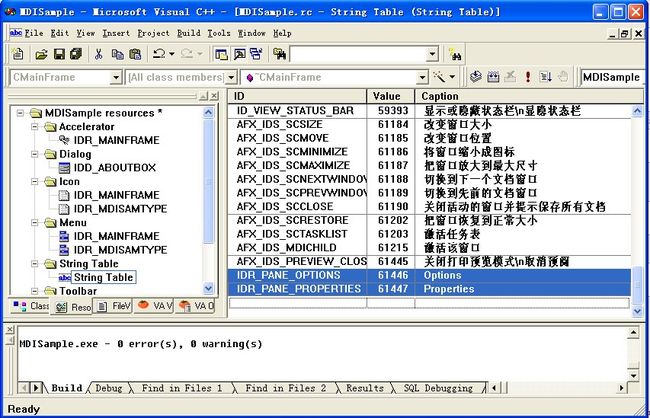Toggle the Workspace window toolbar button

221,54
